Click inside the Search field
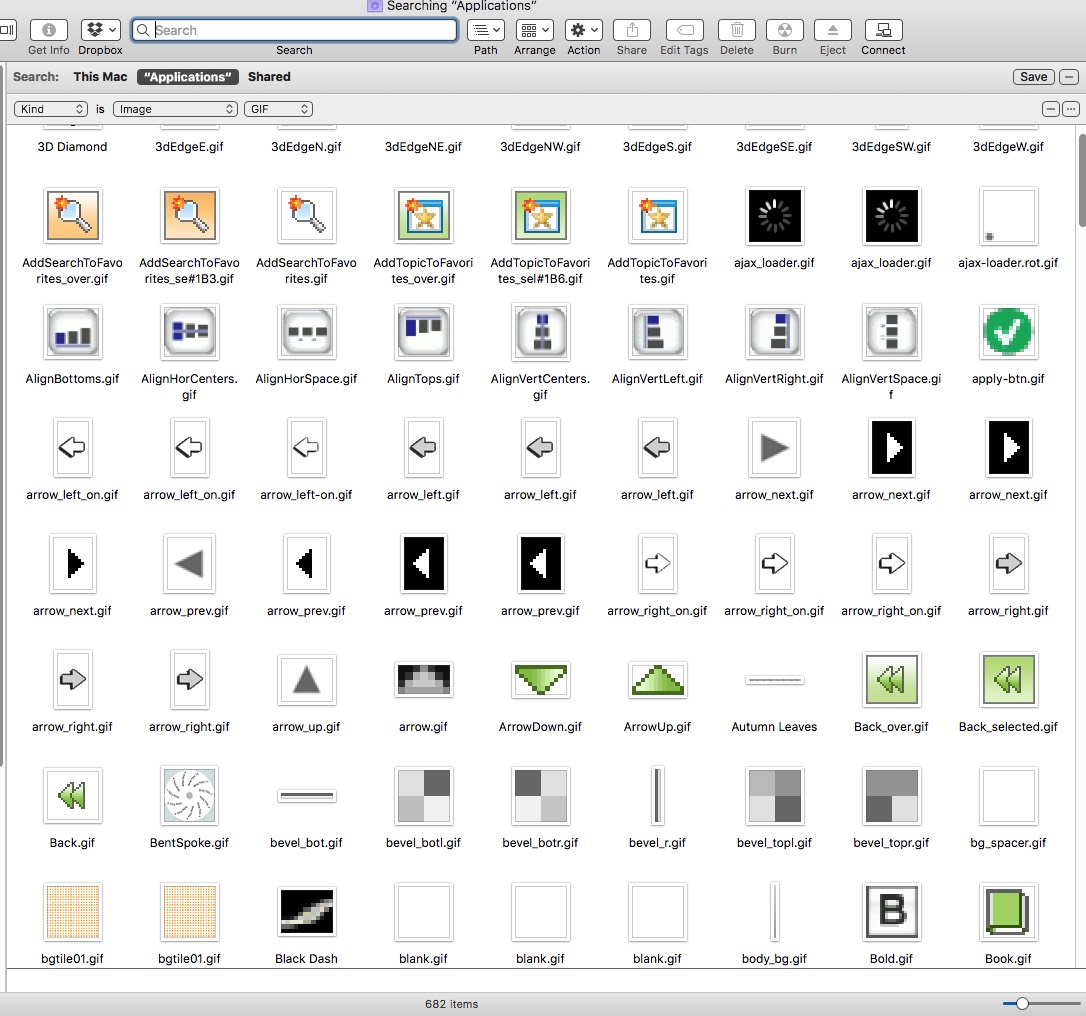The image size is (1086, 1016). [300, 30]
